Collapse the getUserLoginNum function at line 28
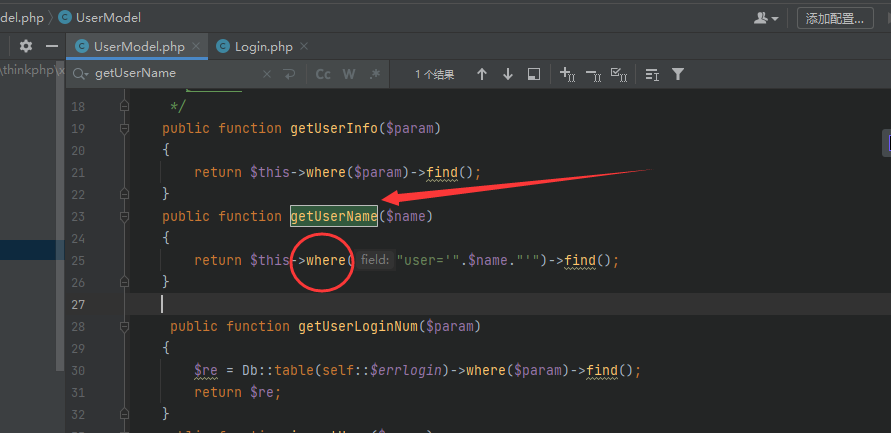Screen dimensions: 891x433 point(124,326)
